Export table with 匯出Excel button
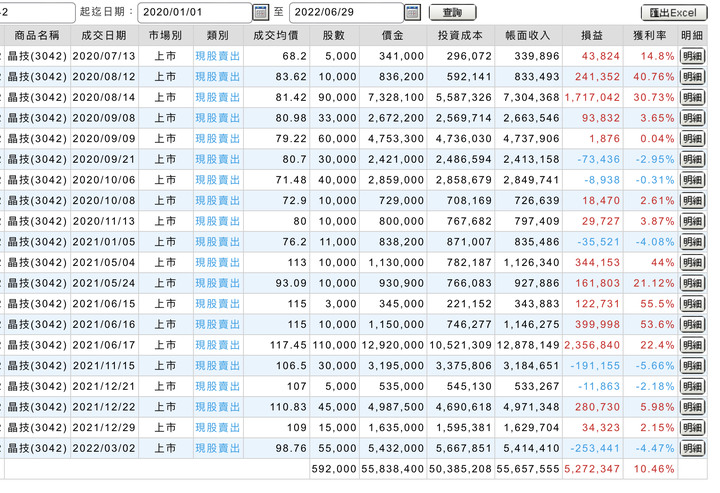This screenshot has height=493, width=720. pyautogui.click(x=673, y=12)
